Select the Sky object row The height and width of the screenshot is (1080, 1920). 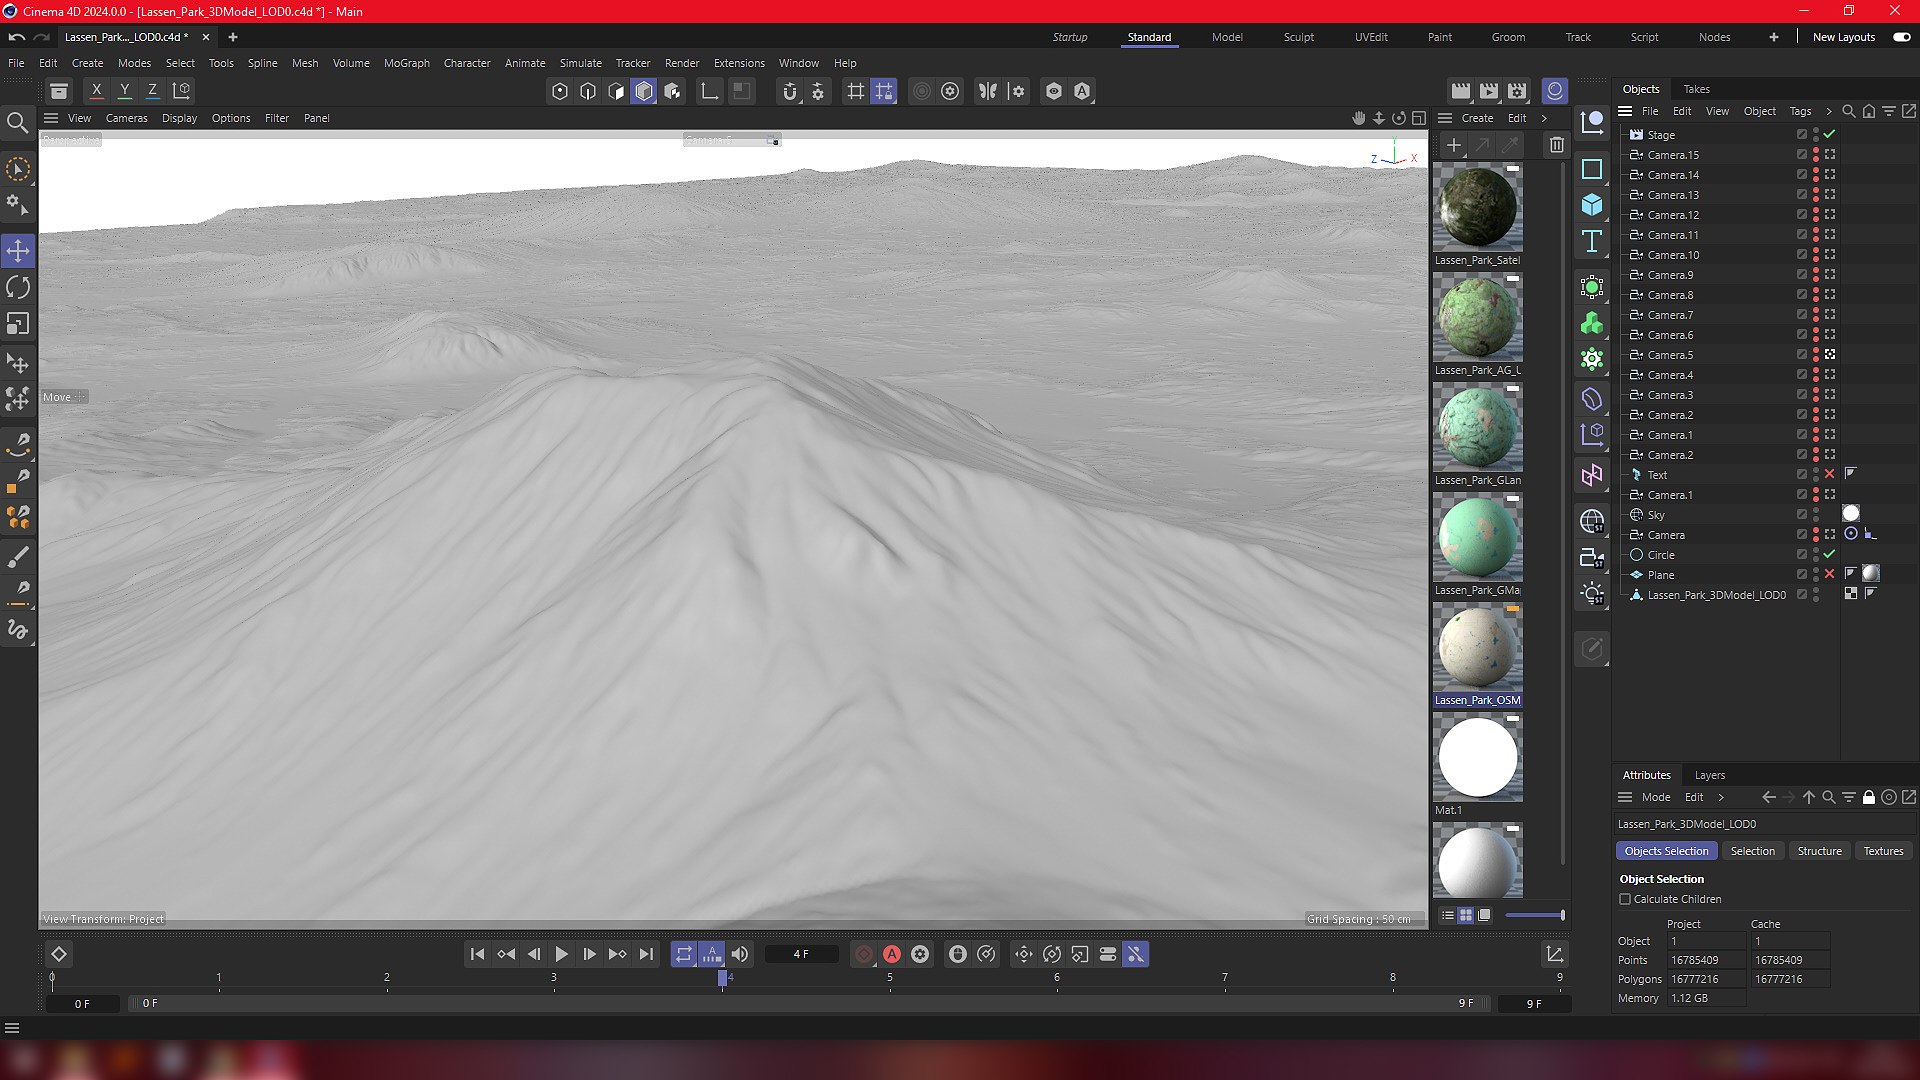click(1656, 515)
